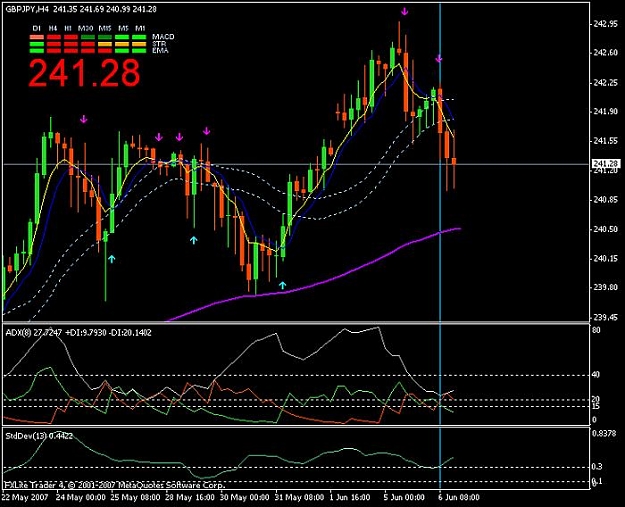Image resolution: width=625 pixels, height=507 pixels.
Task: Click the dark green MACD bar under M30
Action: coord(88,37)
